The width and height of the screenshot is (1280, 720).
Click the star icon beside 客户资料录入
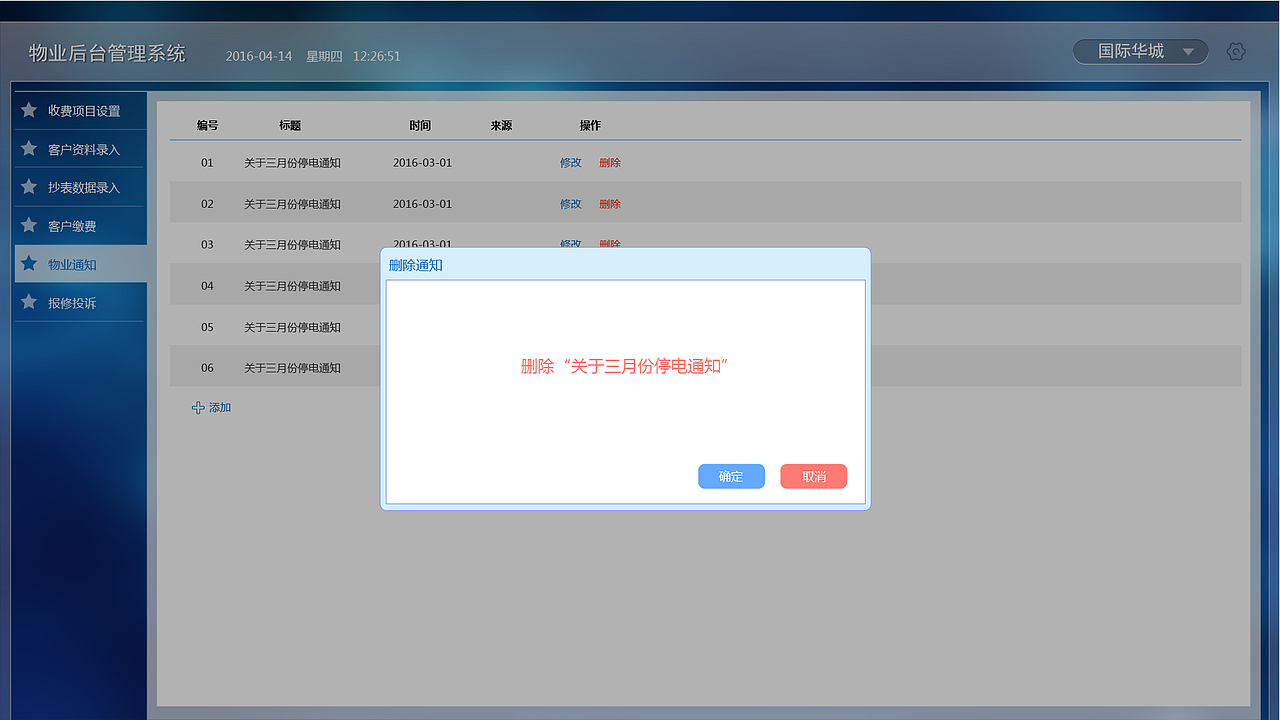[28, 148]
